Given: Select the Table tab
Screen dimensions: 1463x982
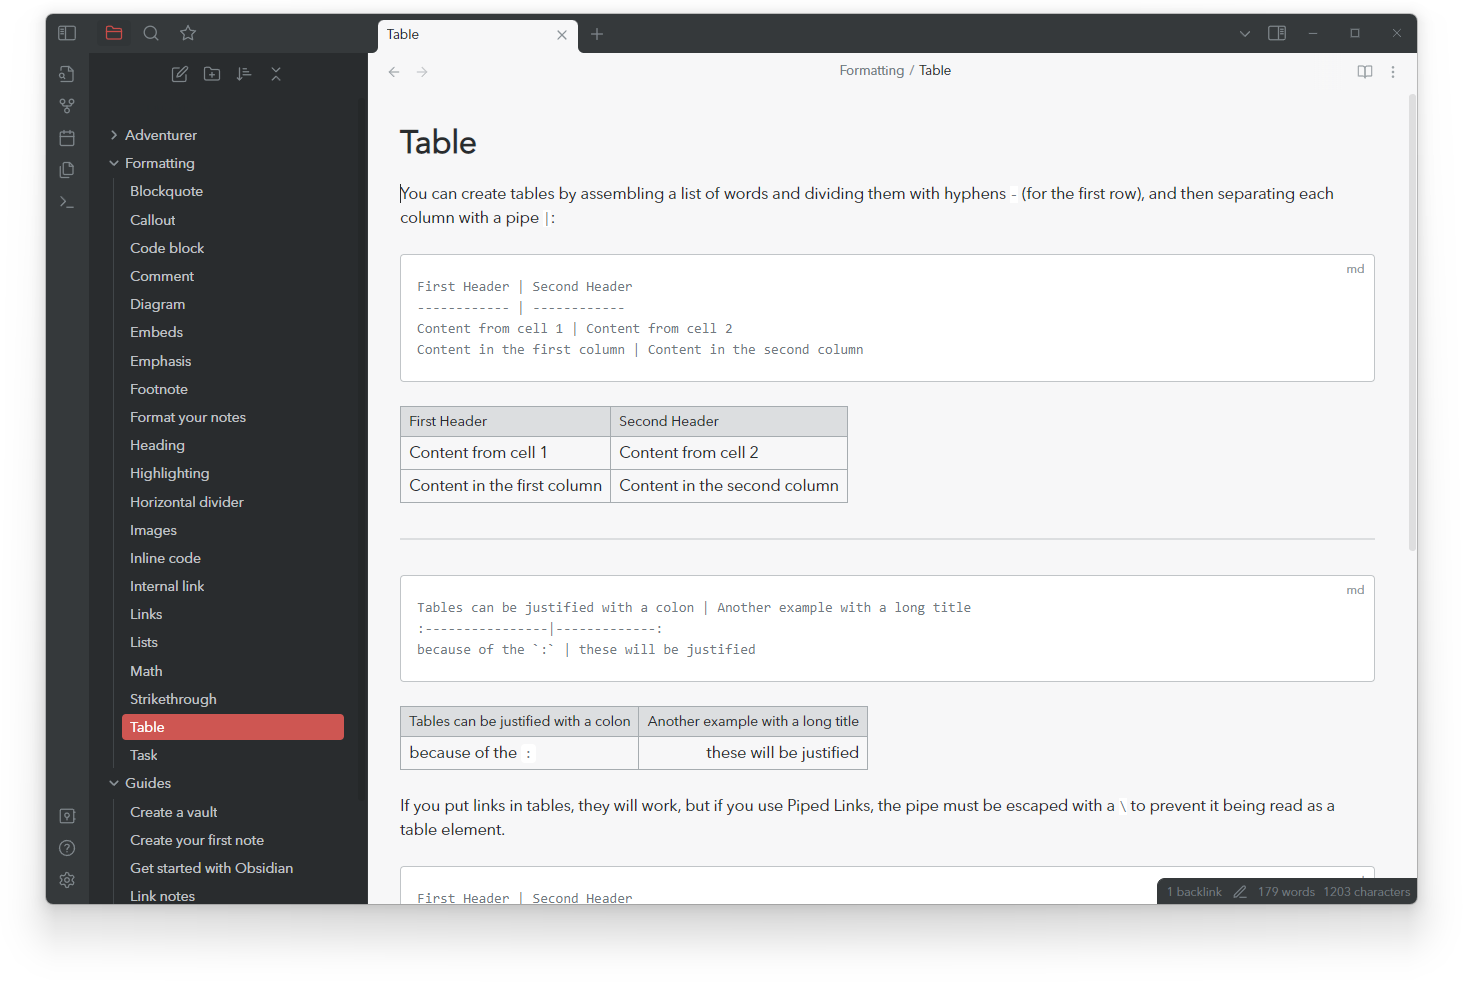Looking at the screenshot, I should (478, 35).
